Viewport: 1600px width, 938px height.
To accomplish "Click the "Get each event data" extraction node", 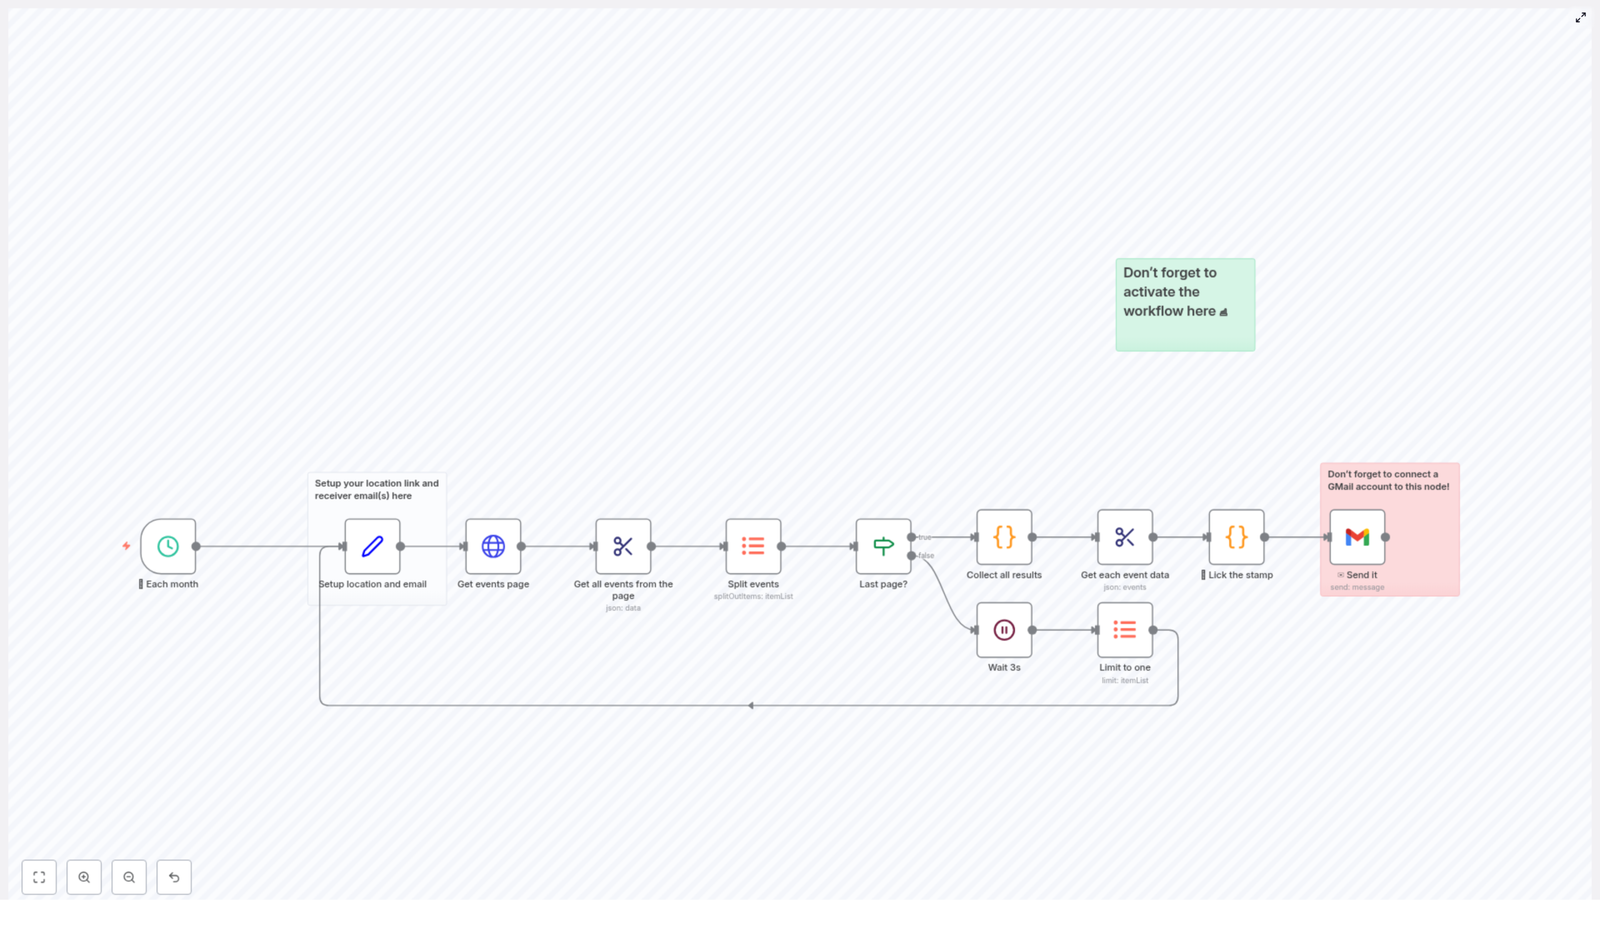I will pos(1124,536).
